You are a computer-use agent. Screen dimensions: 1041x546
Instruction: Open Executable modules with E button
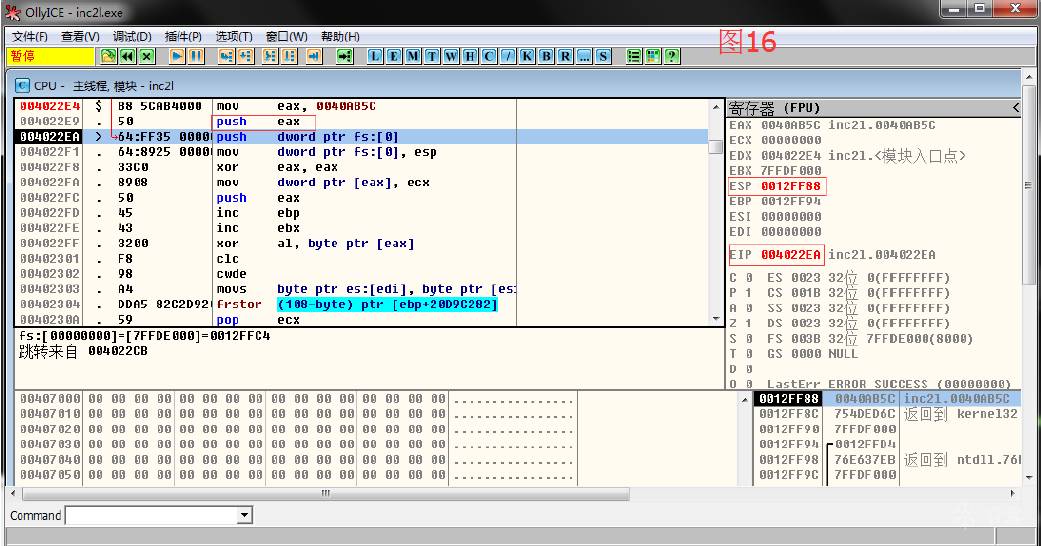pos(394,56)
